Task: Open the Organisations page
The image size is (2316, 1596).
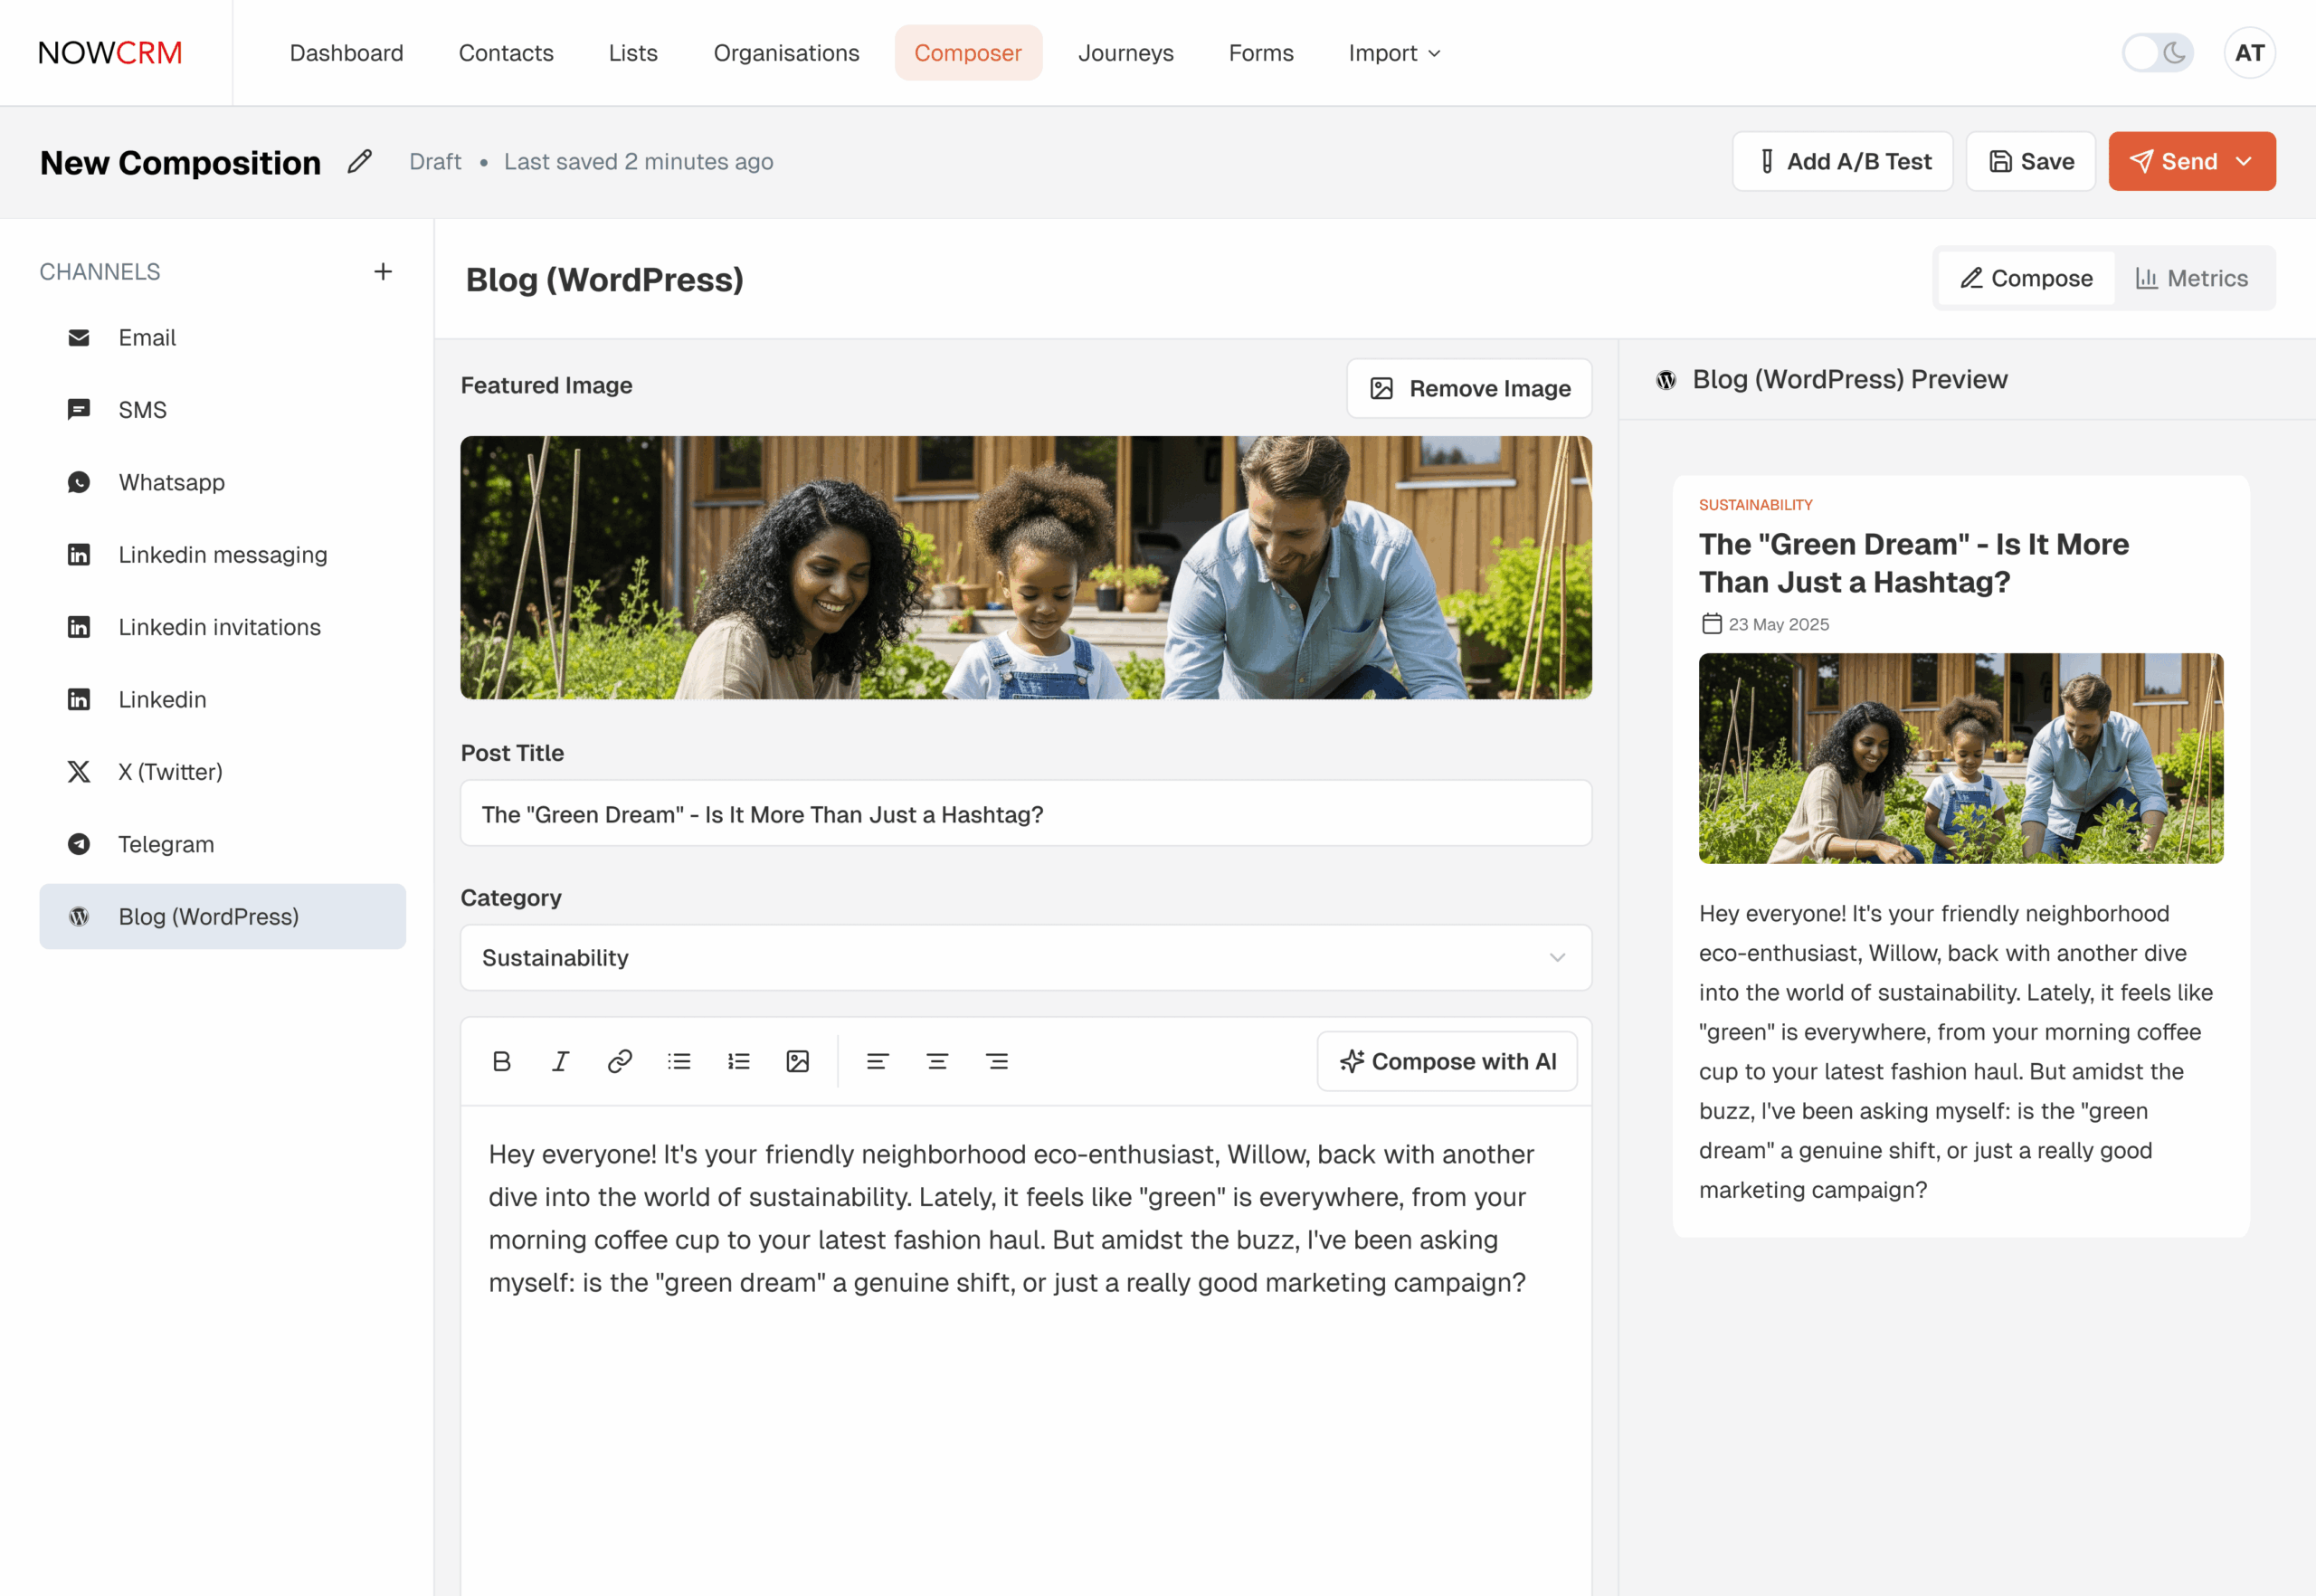Action: pyautogui.click(x=786, y=53)
